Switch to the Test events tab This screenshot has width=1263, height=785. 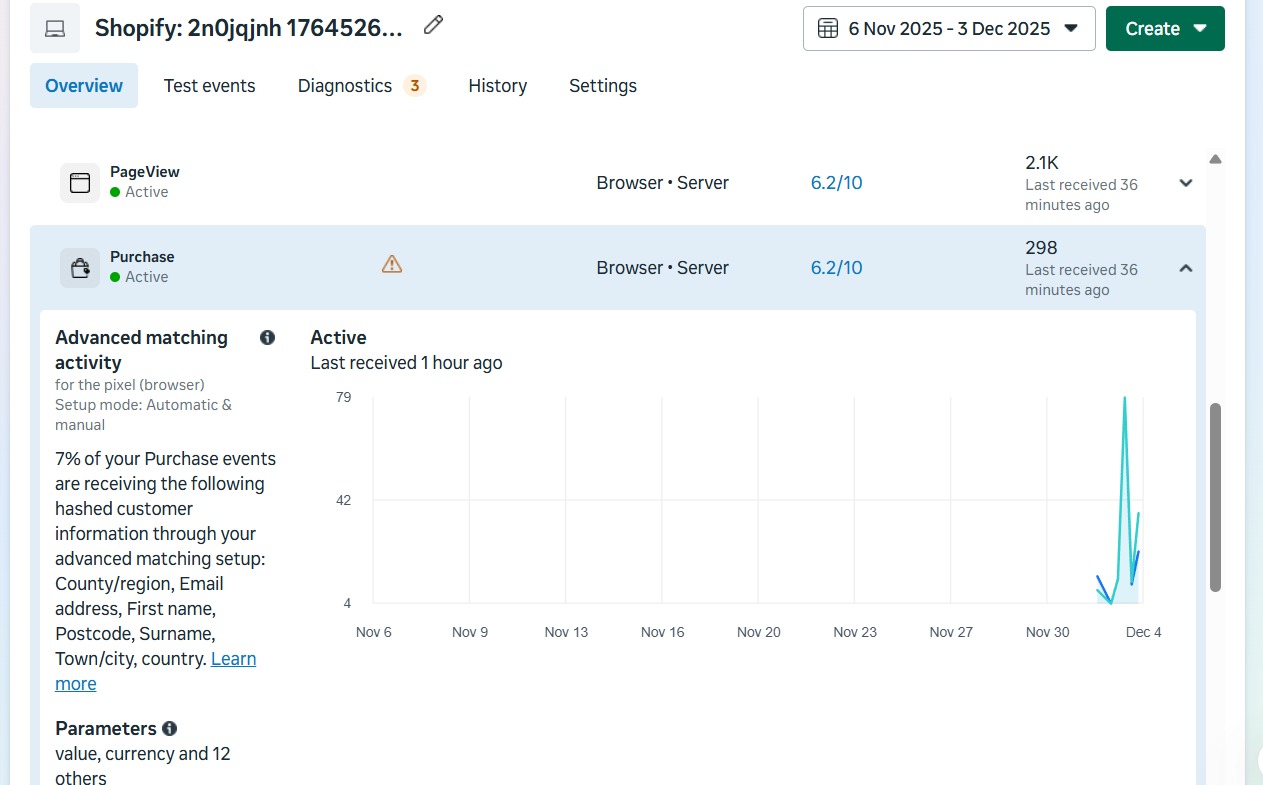click(x=209, y=86)
